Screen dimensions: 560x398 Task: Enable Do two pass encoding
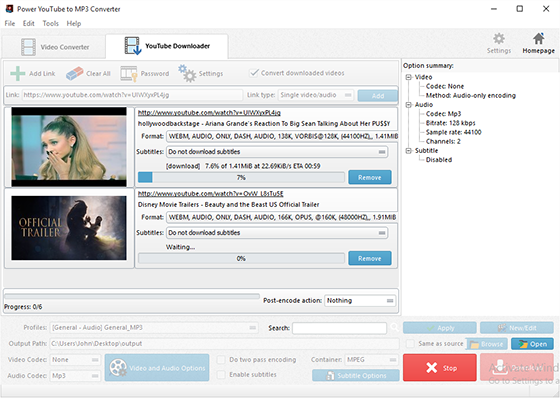221,359
